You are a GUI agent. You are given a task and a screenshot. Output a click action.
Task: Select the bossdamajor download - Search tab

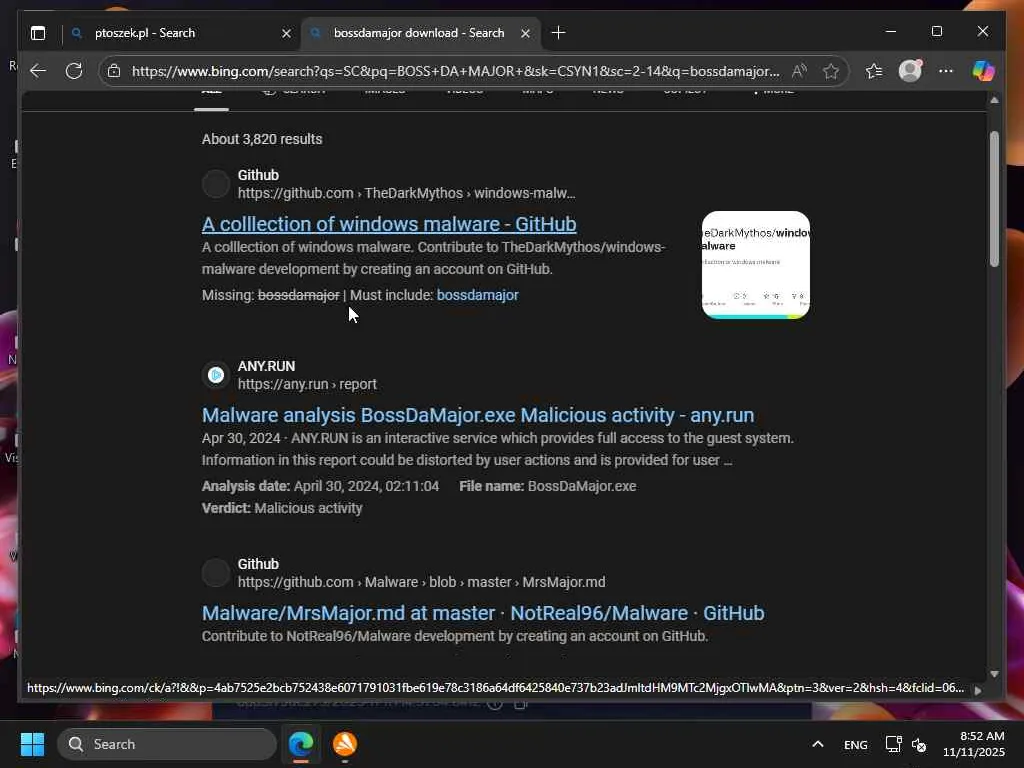click(x=421, y=33)
